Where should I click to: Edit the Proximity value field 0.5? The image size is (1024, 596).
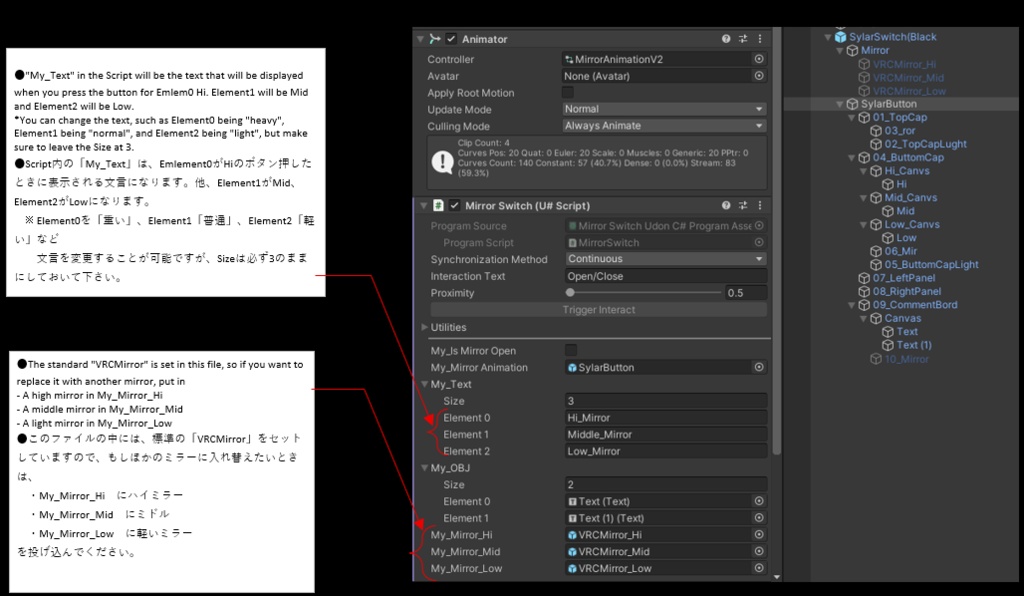(x=746, y=292)
